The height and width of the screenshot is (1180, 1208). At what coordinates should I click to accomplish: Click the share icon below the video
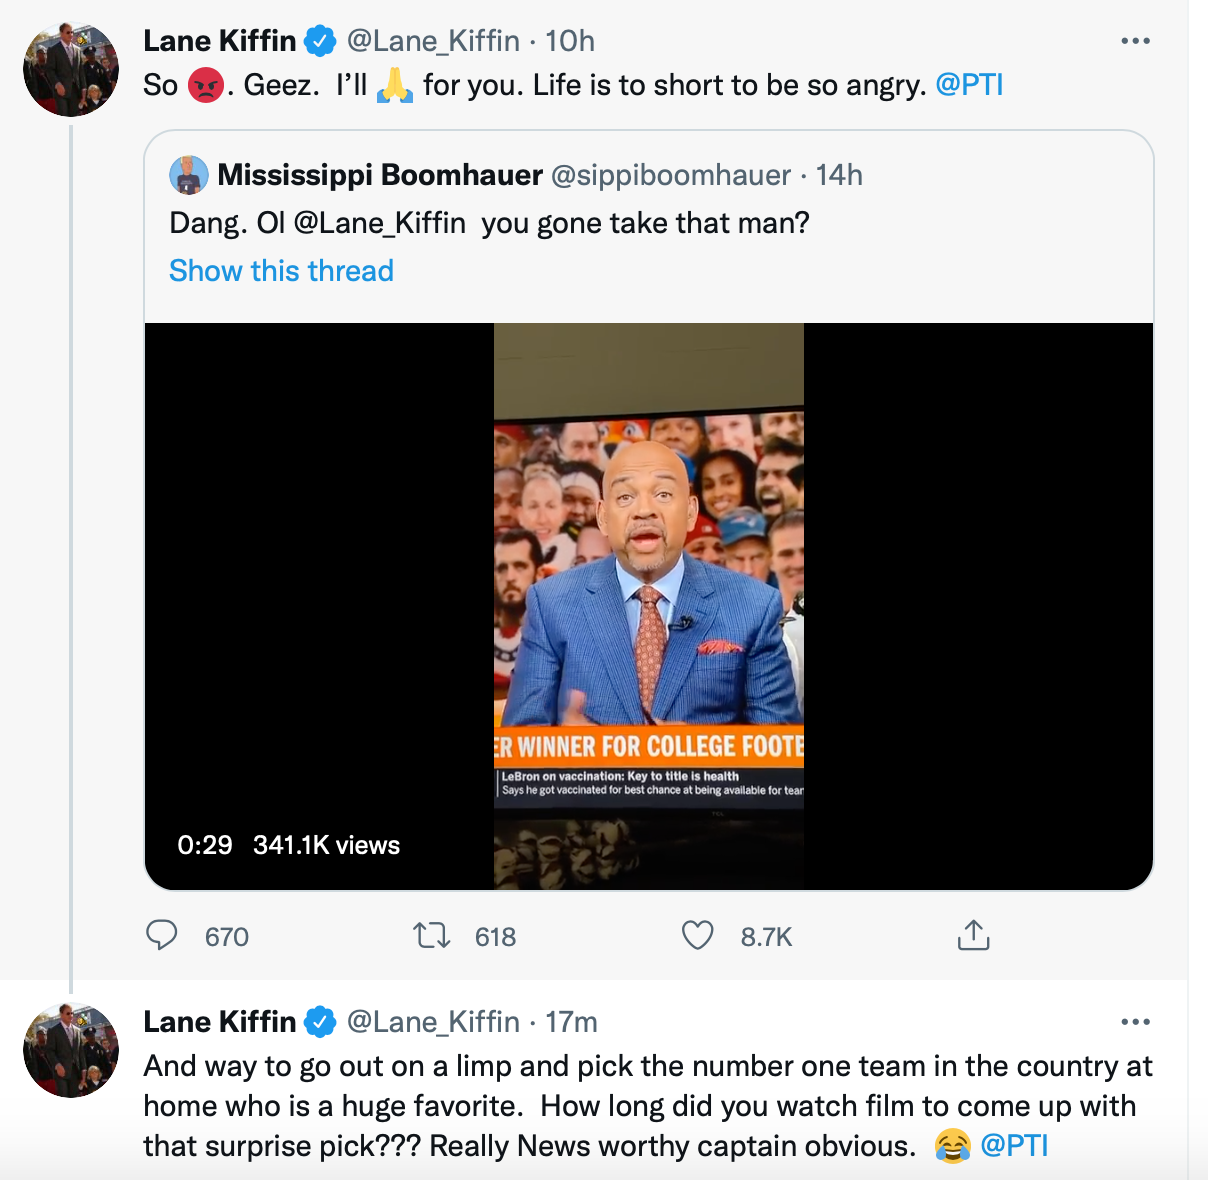coord(973,936)
